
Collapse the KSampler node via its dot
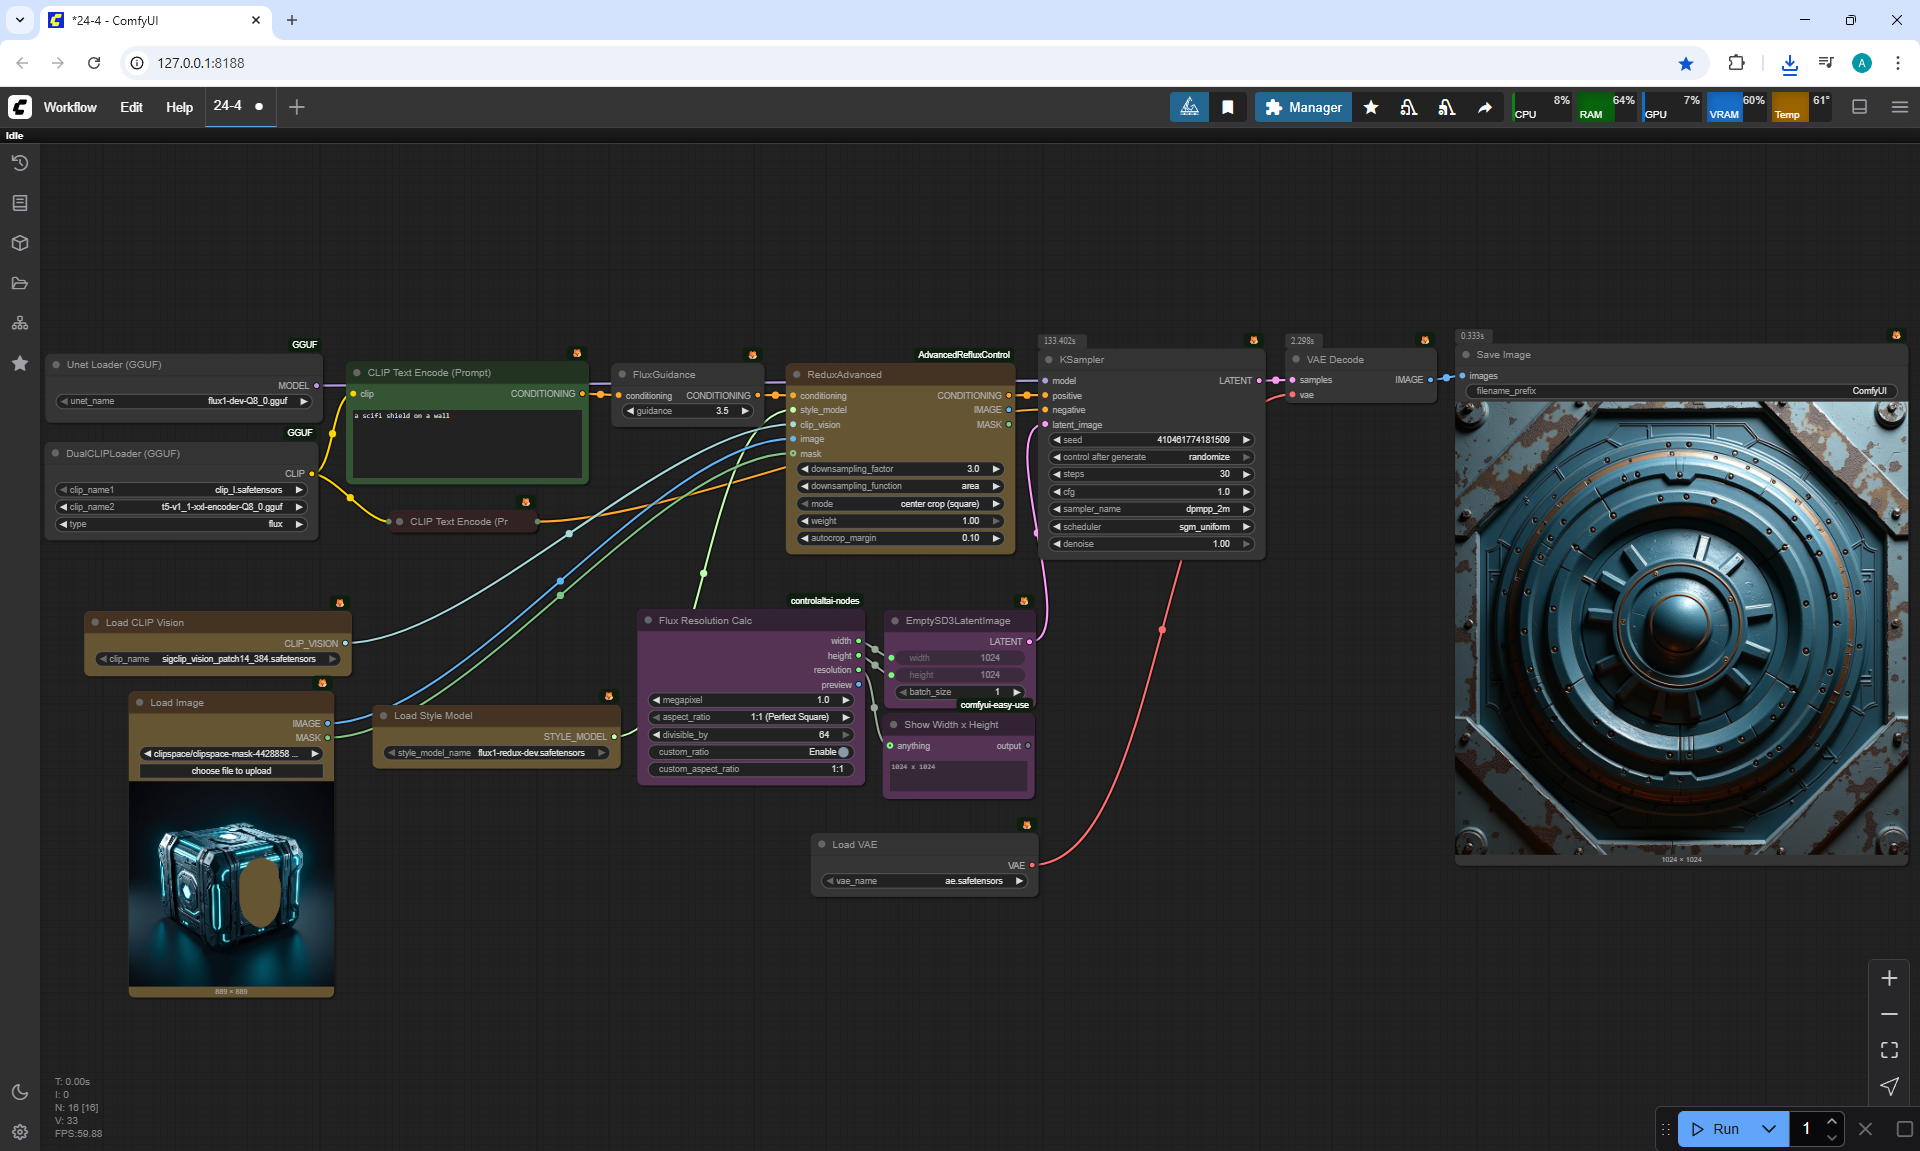click(1049, 360)
